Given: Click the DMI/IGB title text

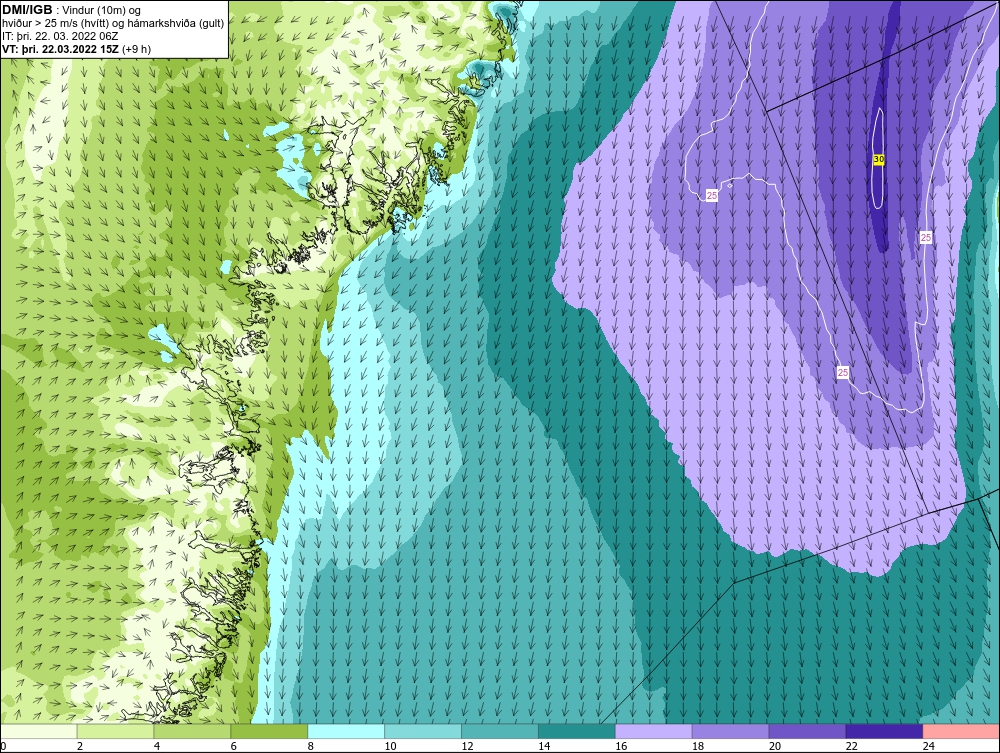Looking at the screenshot, I should 27,10.
